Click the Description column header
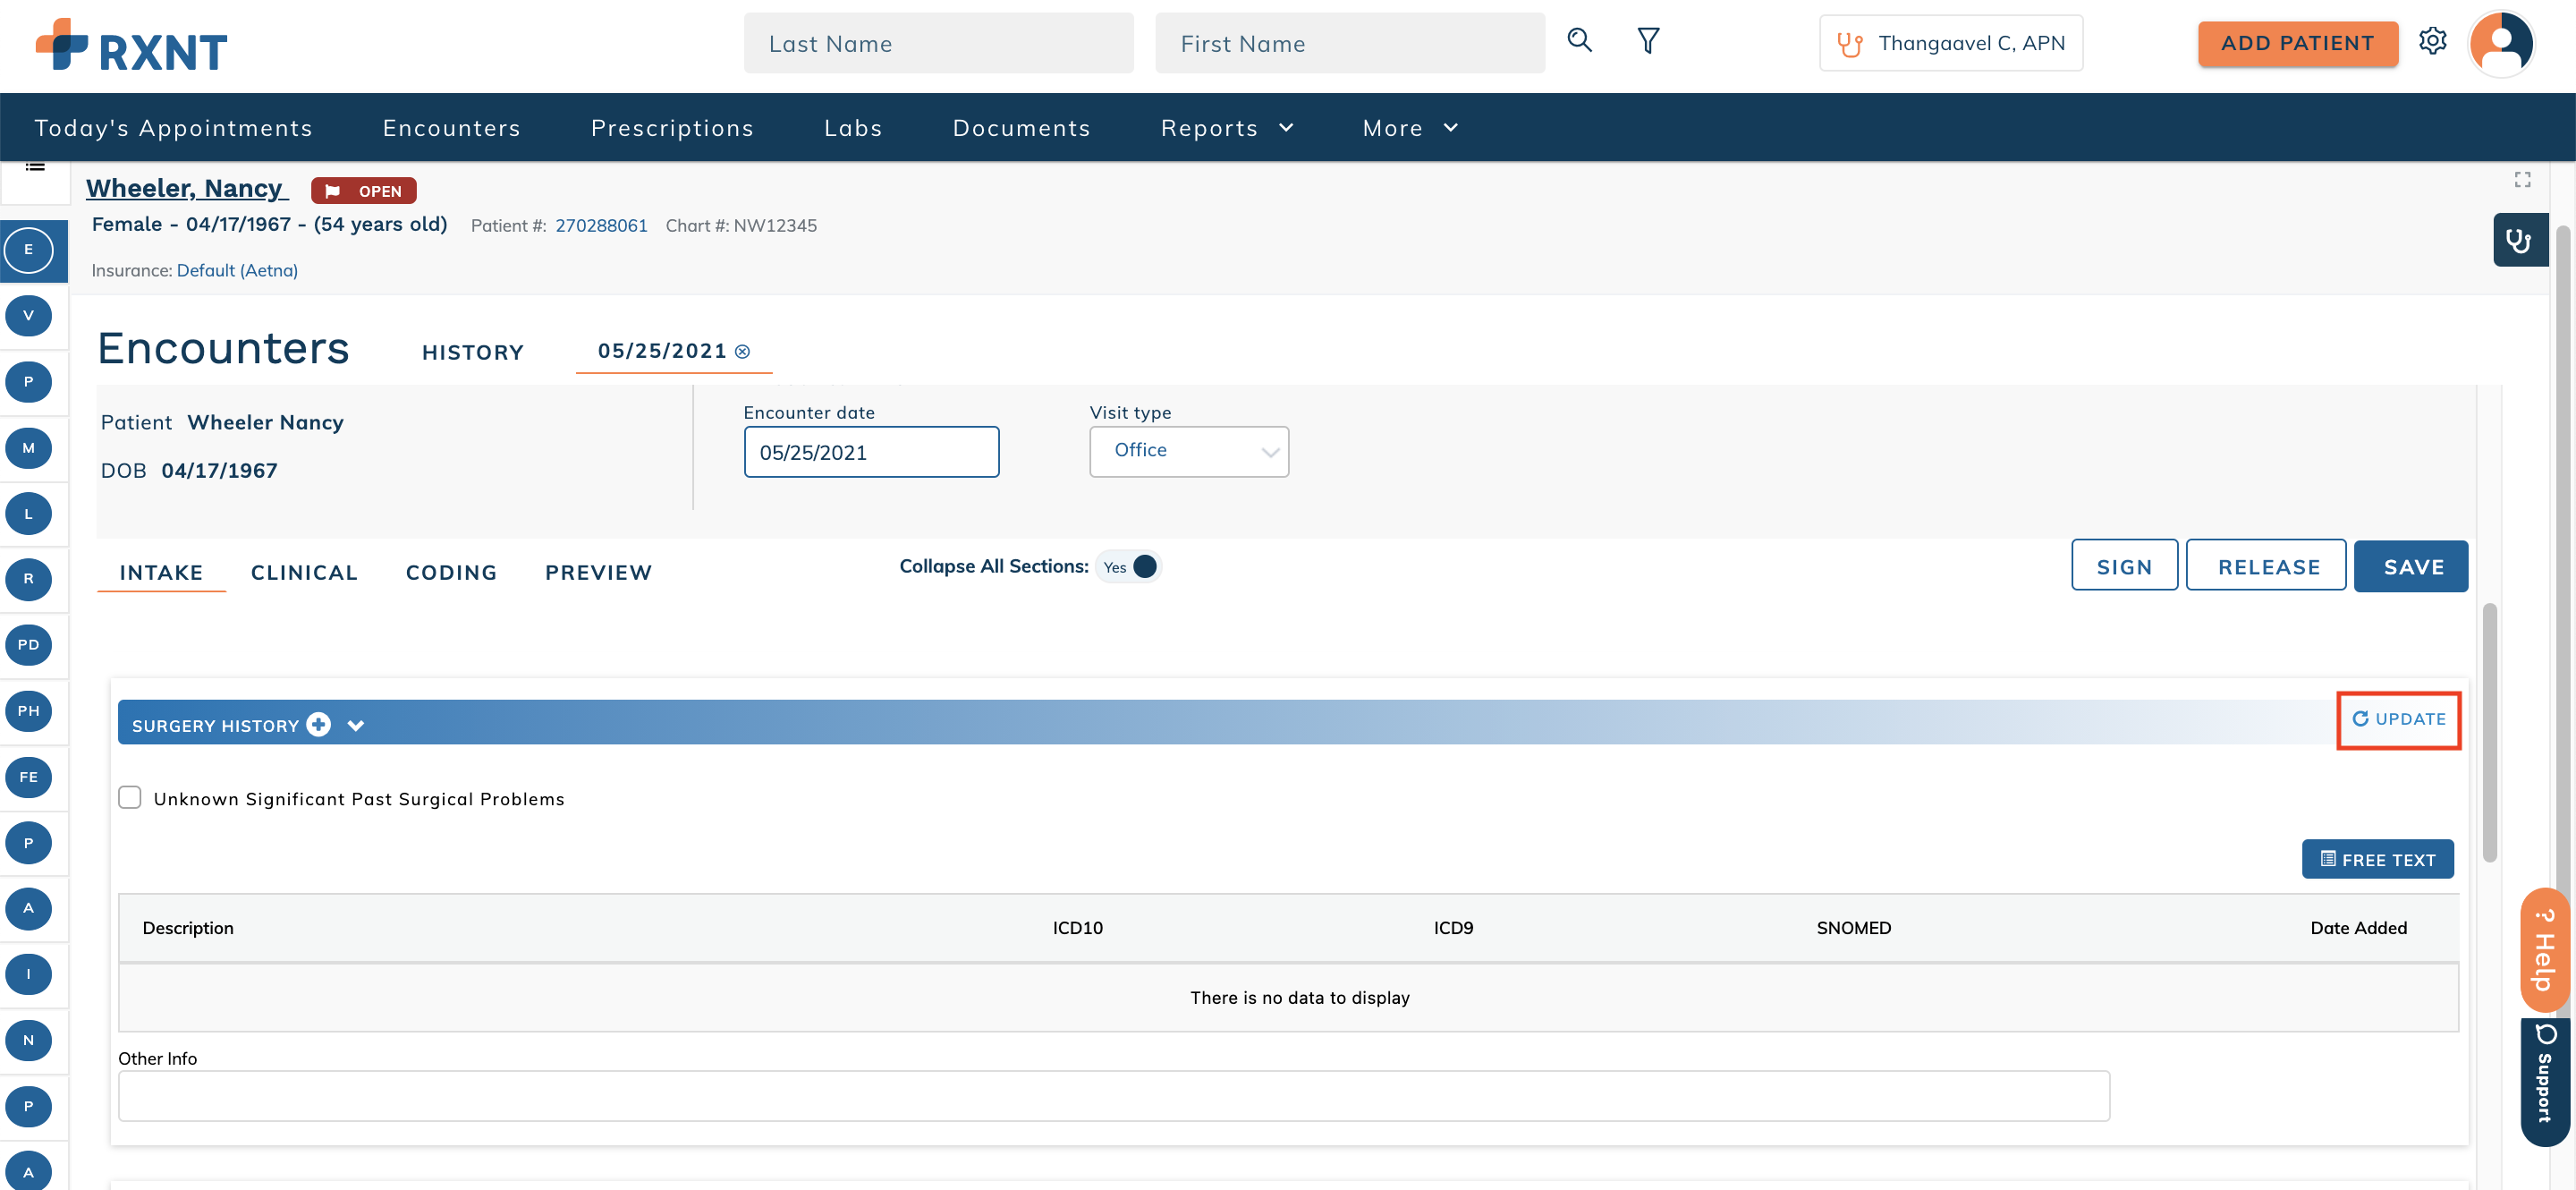2576x1190 pixels. (188, 927)
